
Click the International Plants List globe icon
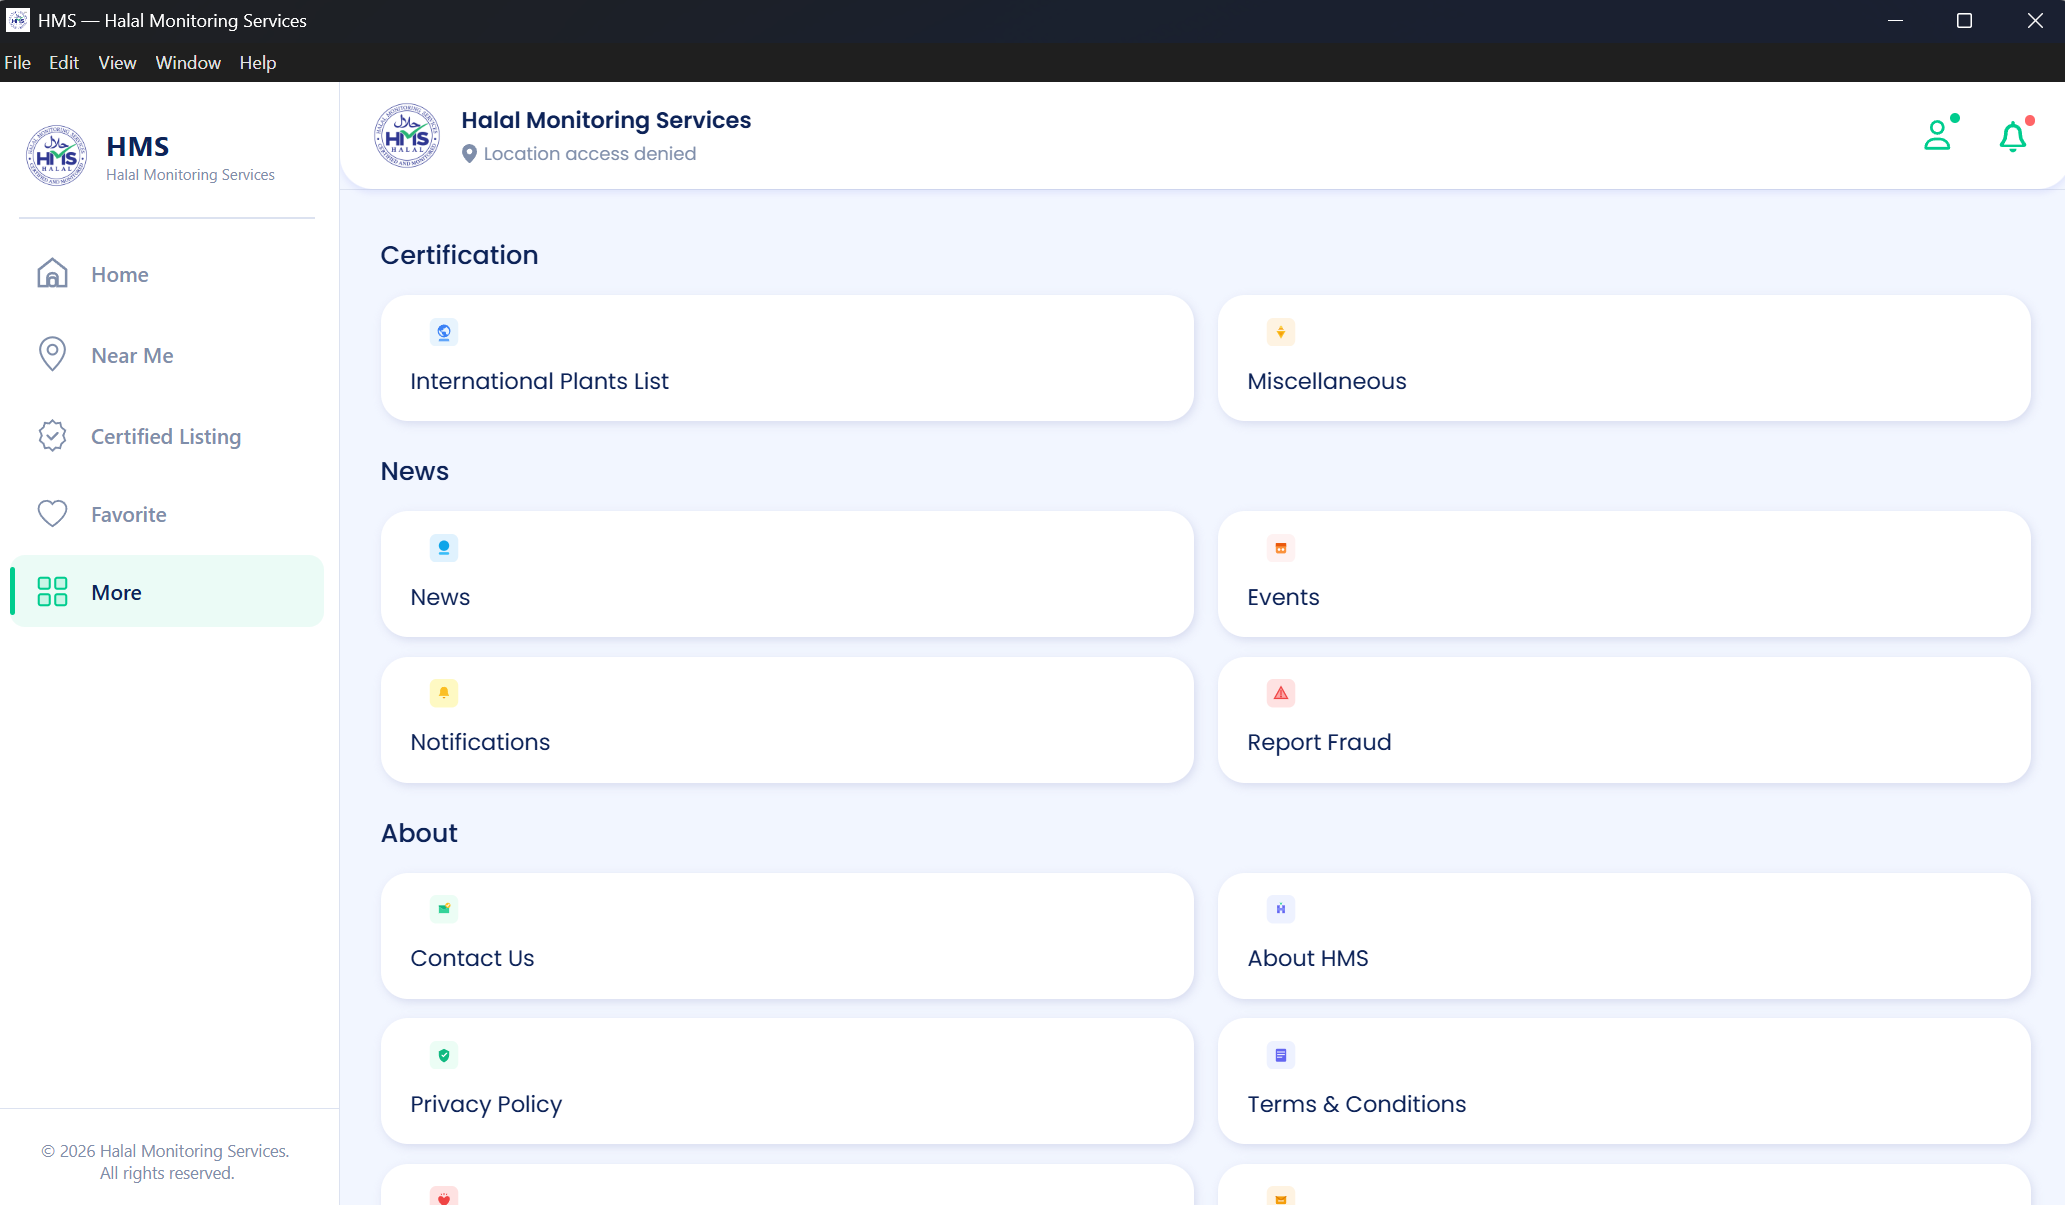point(444,332)
